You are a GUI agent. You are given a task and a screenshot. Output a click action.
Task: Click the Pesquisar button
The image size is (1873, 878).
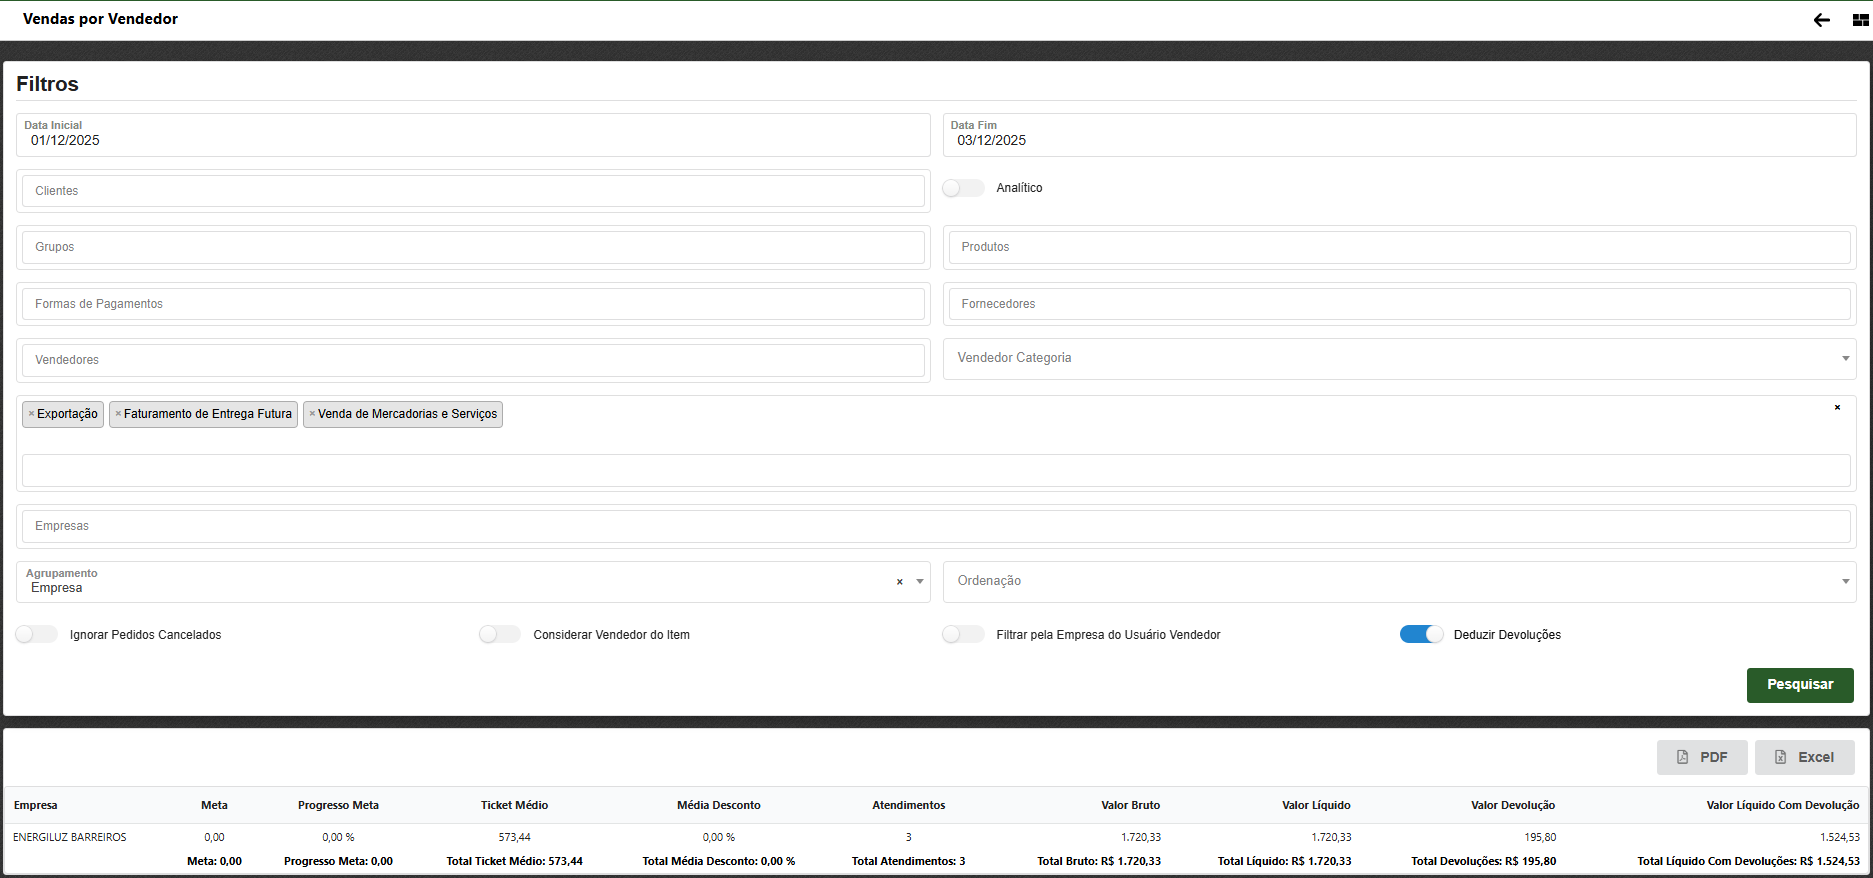pos(1799,685)
